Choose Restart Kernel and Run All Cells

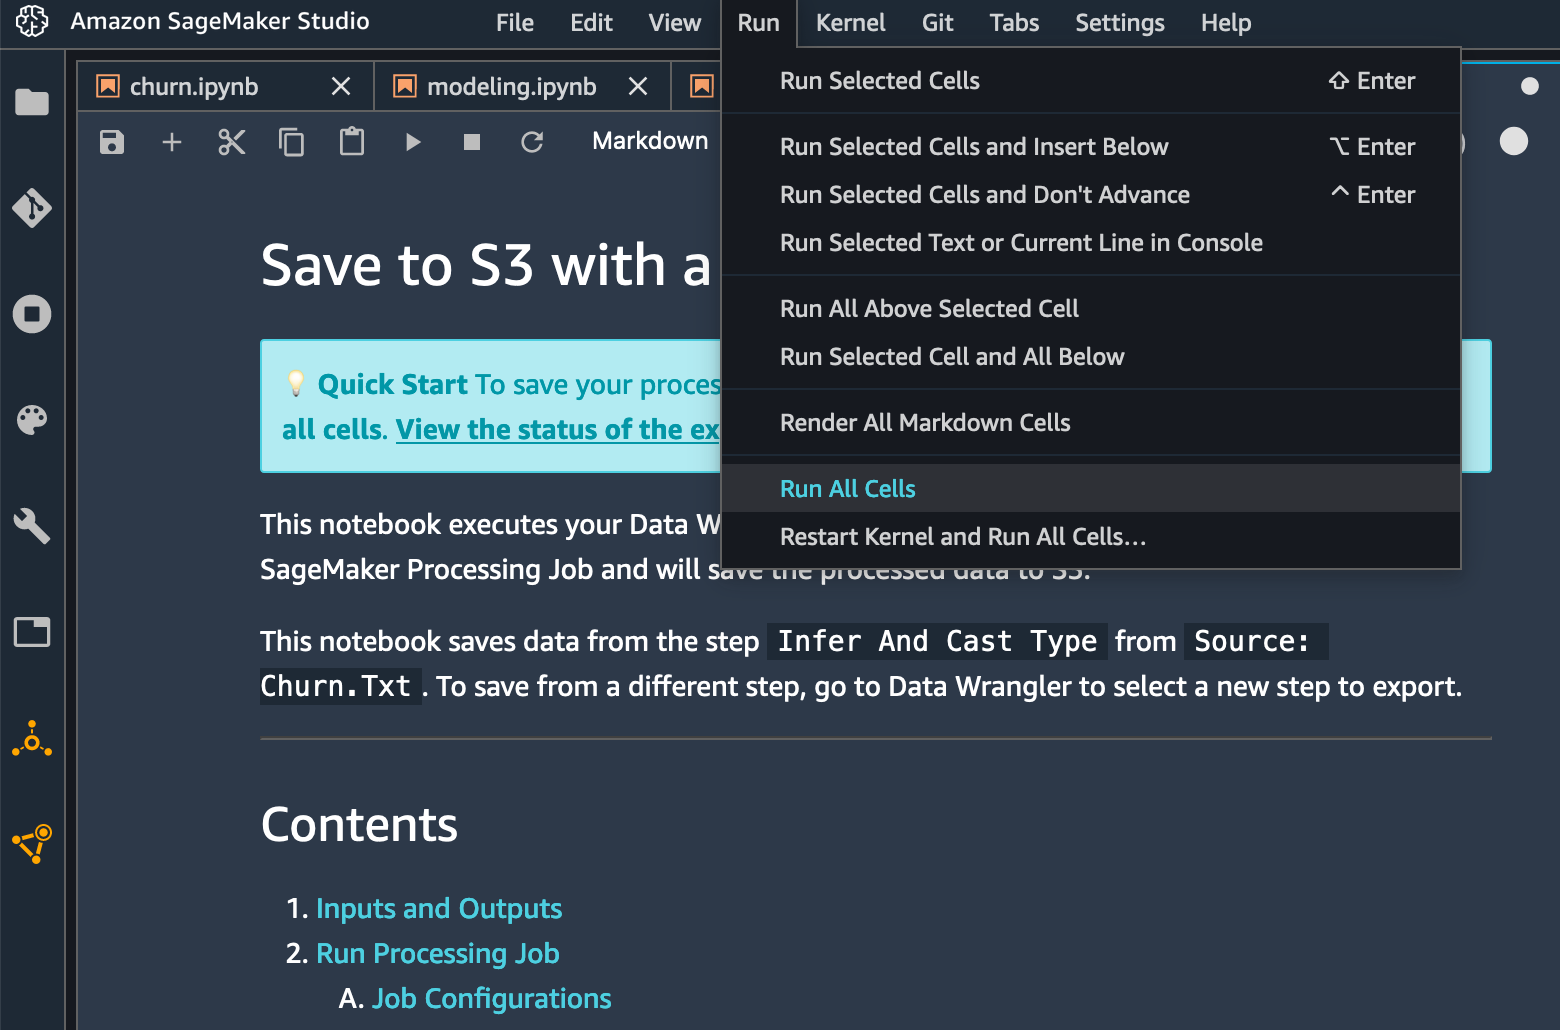[1091, 537]
